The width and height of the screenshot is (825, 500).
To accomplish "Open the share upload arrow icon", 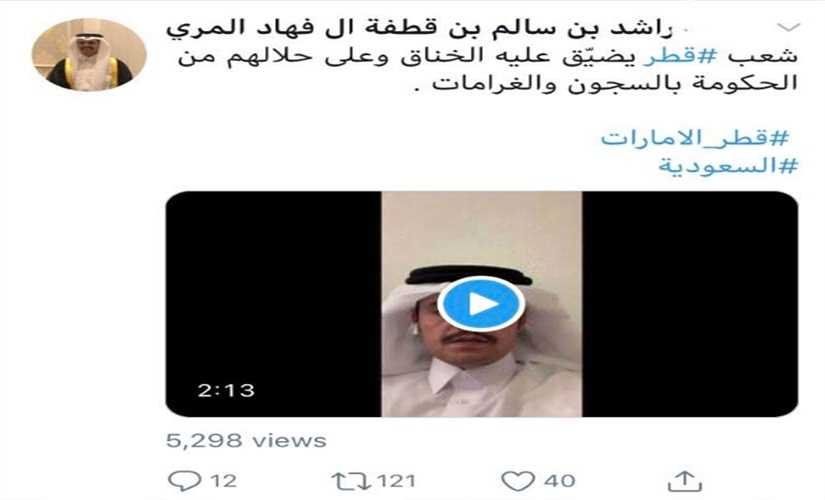I will pos(685,481).
